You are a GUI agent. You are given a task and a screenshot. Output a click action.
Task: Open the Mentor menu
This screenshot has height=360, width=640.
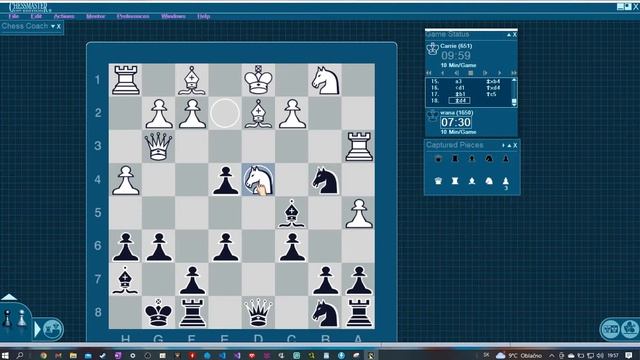click(x=96, y=16)
